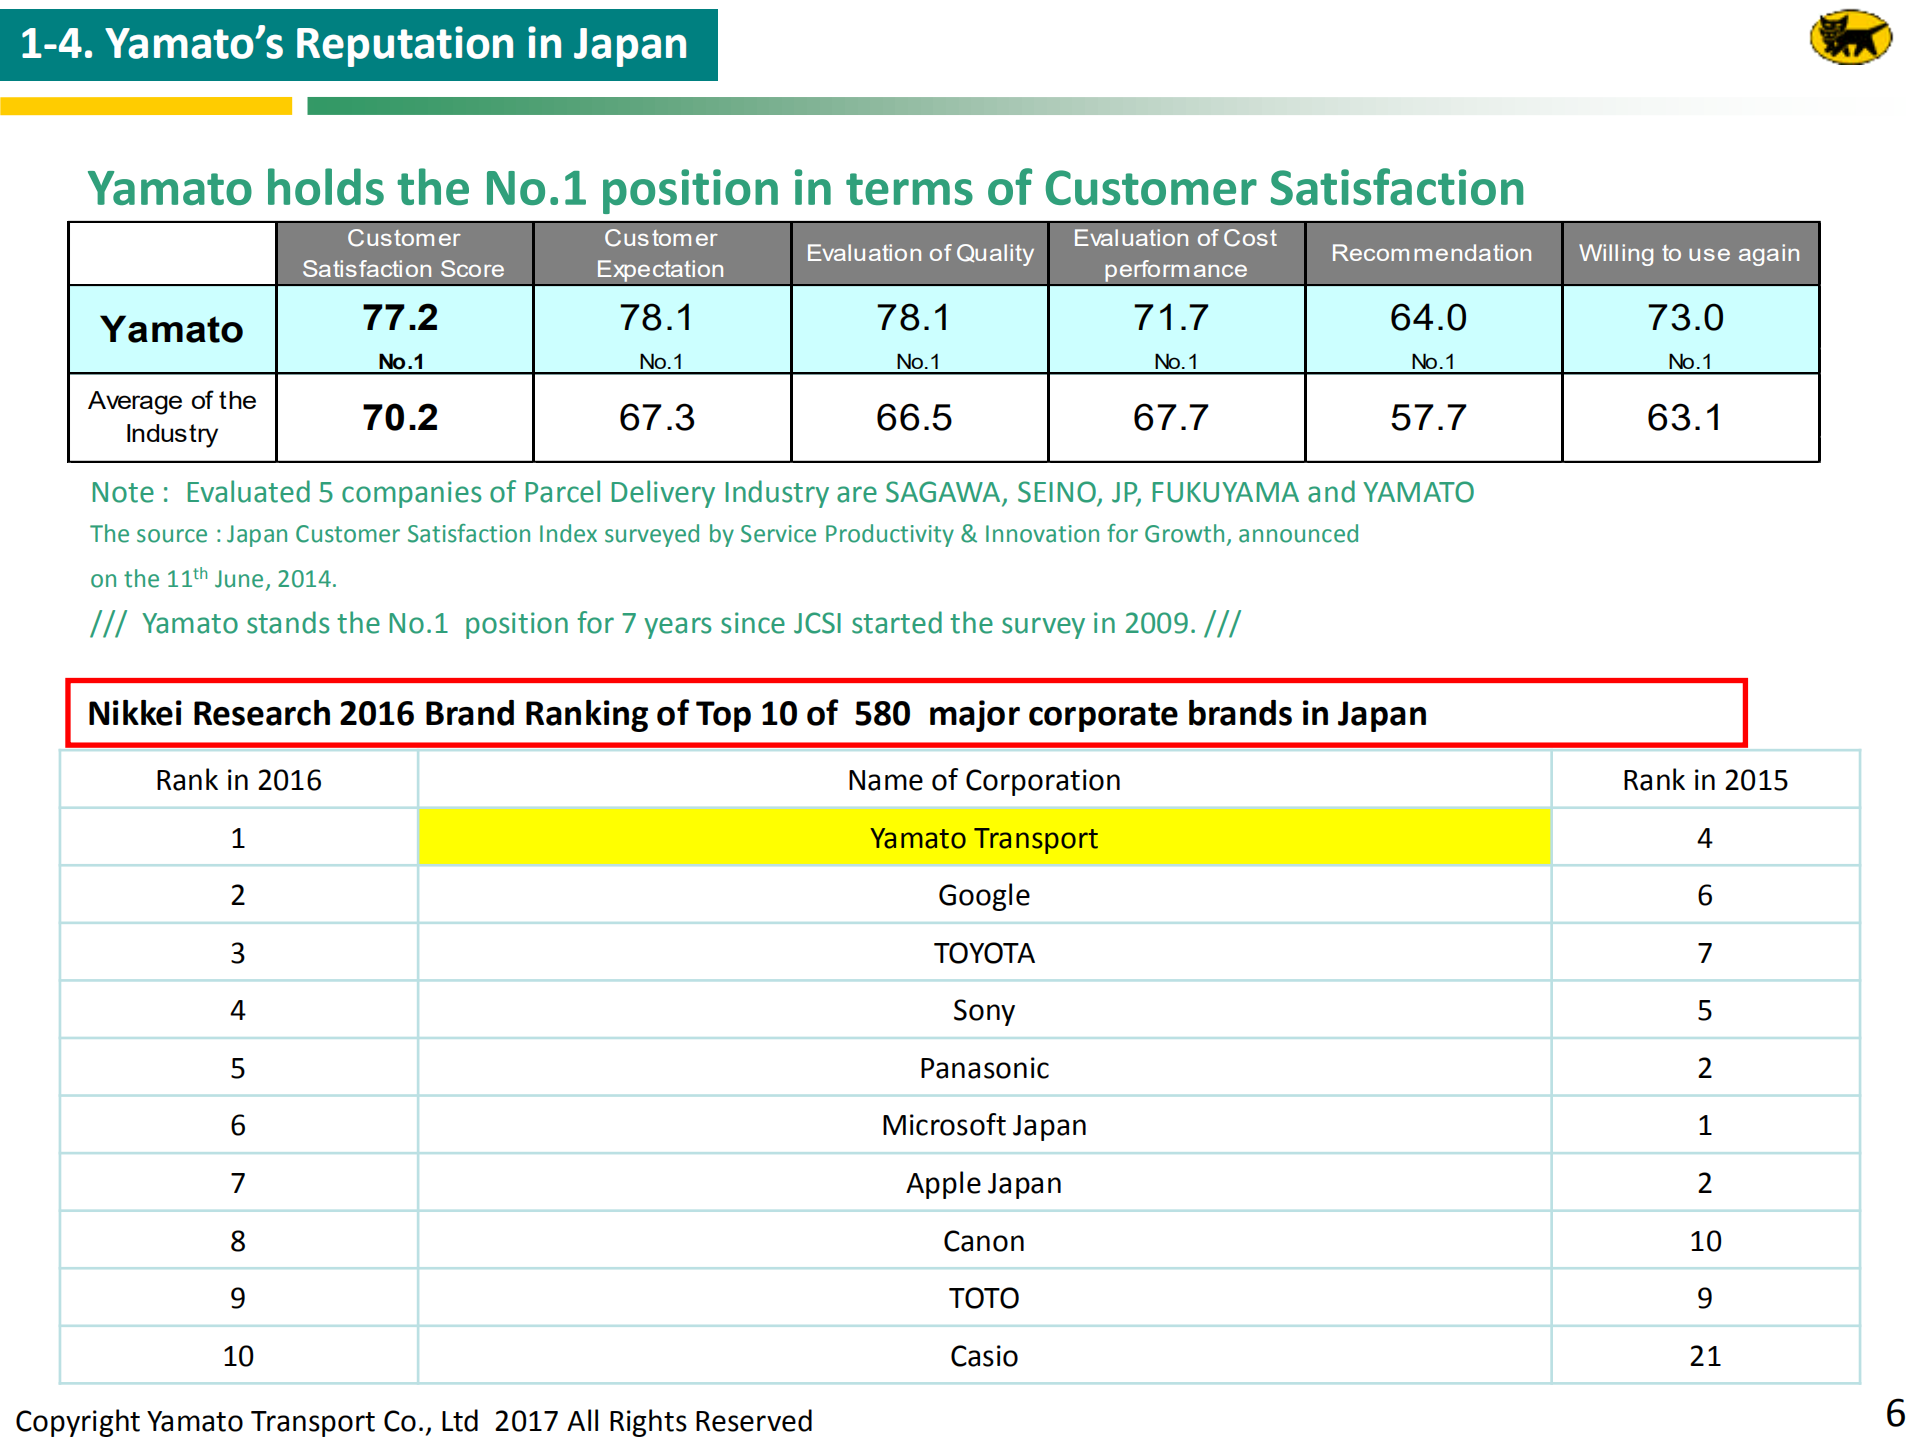Click the Microsoft Japan corporation name
This screenshot has height=1439, width=1919.
click(983, 1125)
